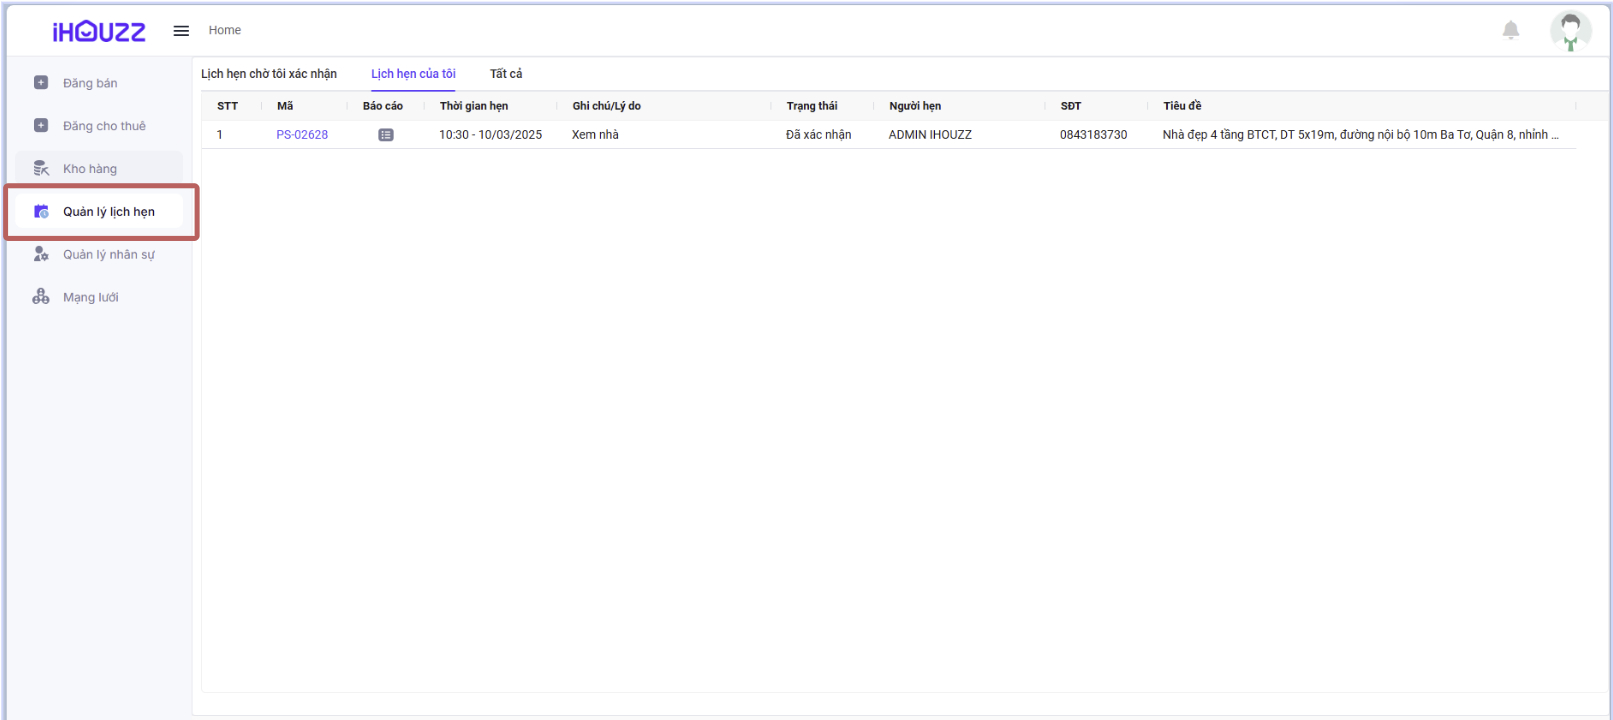The width and height of the screenshot is (1613, 720).
Task: Click the STT column header
Action: 228,106
